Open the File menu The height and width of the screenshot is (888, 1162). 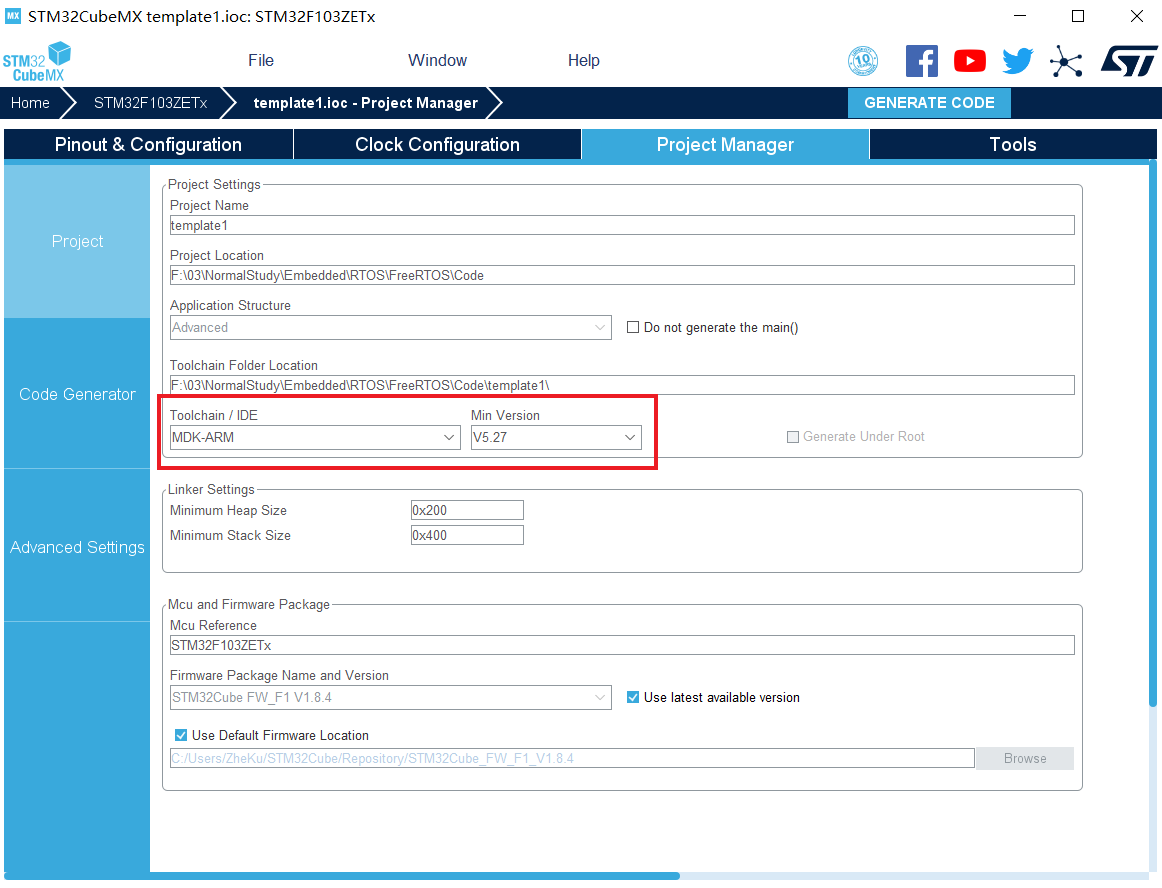(x=261, y=61)
